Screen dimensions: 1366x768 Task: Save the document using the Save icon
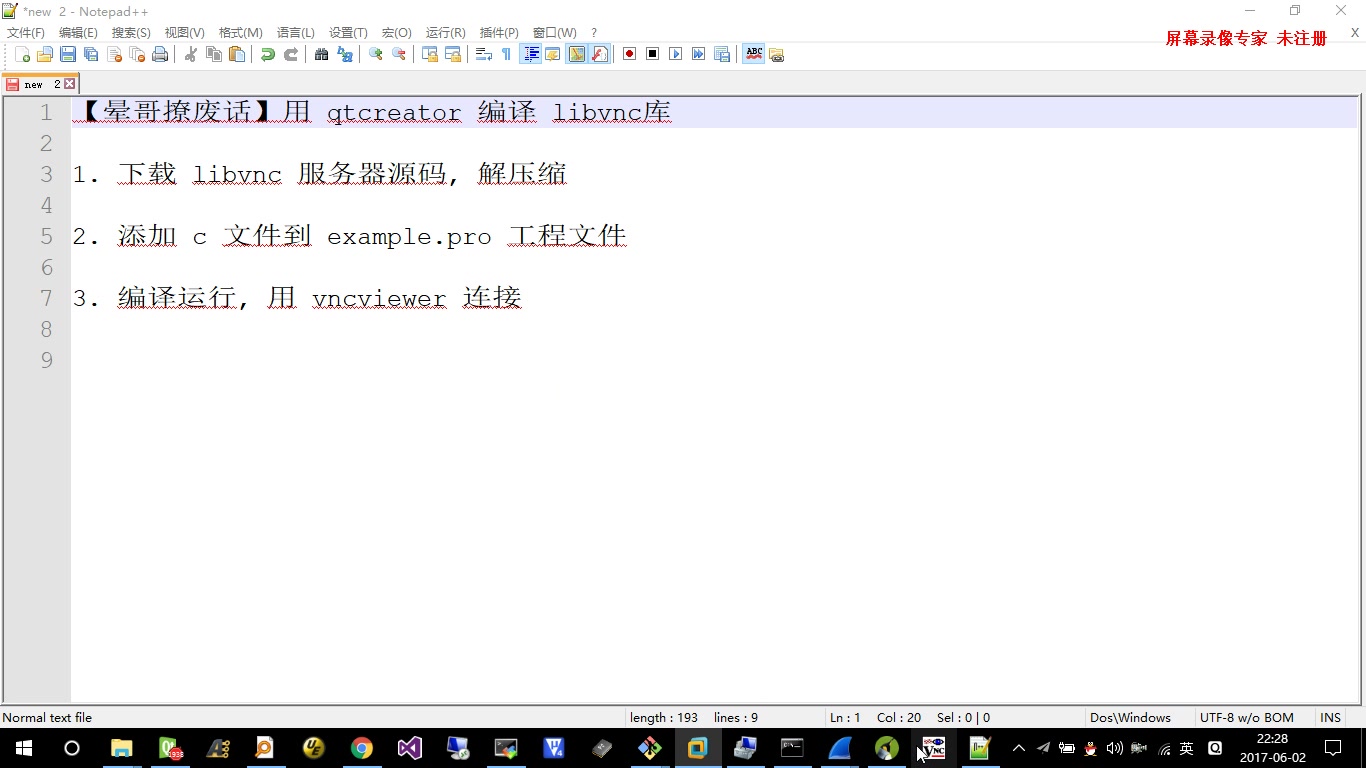68,54
